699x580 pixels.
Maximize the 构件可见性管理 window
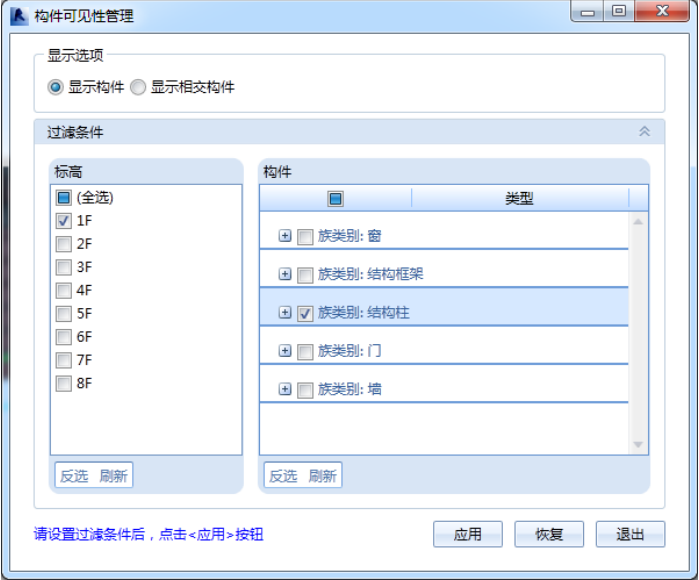tap(619, 12)
